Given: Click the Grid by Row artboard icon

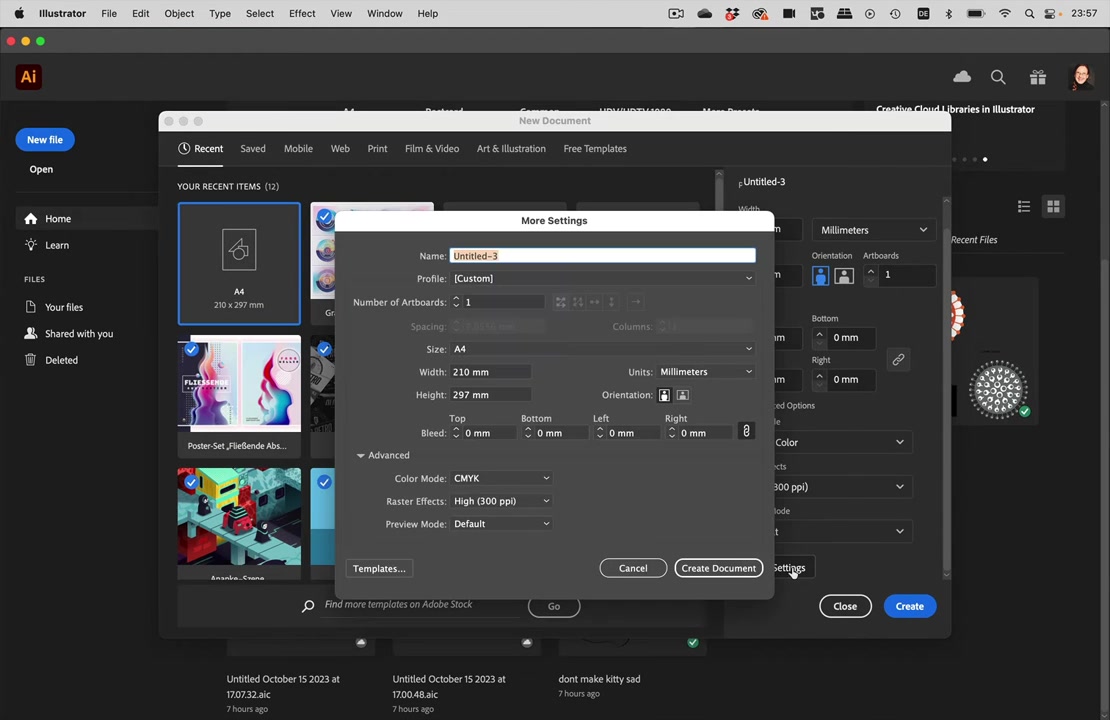Looking at the screenshot, I should coord(561,302).
